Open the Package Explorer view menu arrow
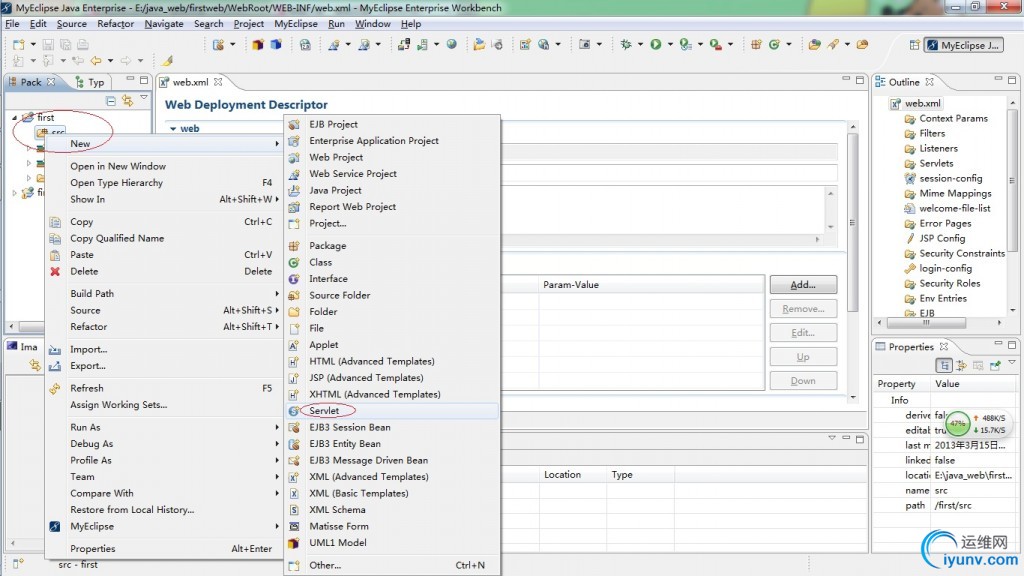1024x576 pixels. click(144, 98)
